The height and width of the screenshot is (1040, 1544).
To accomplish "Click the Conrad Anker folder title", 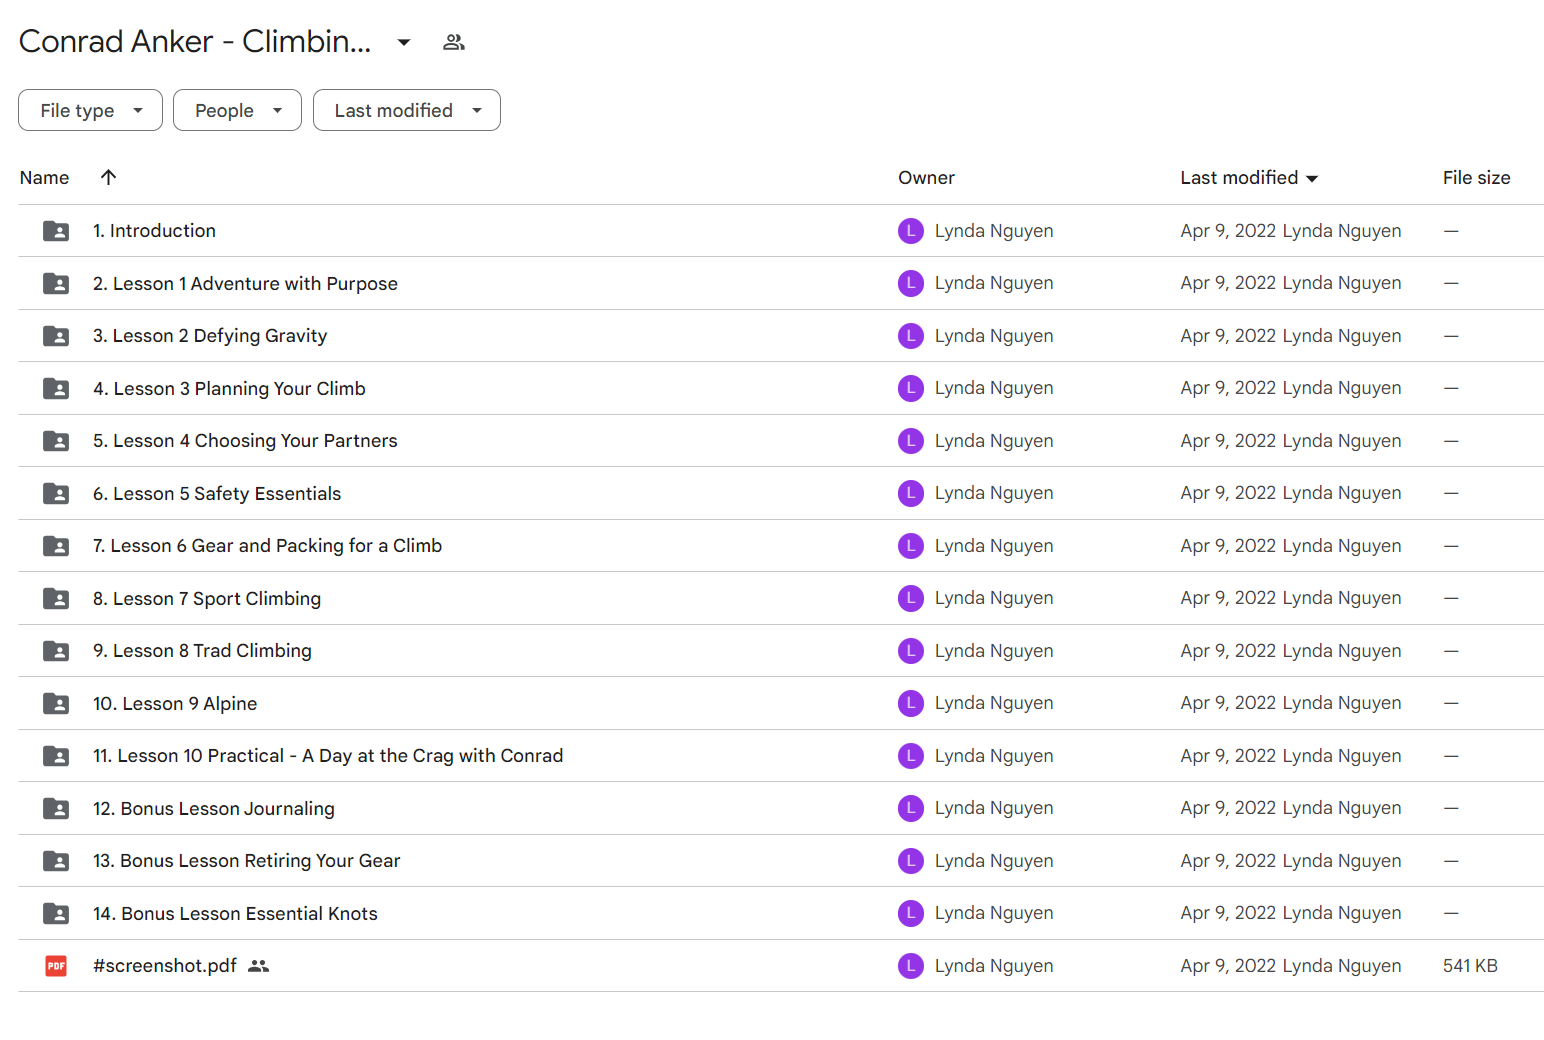I will (x=195, y=42).
